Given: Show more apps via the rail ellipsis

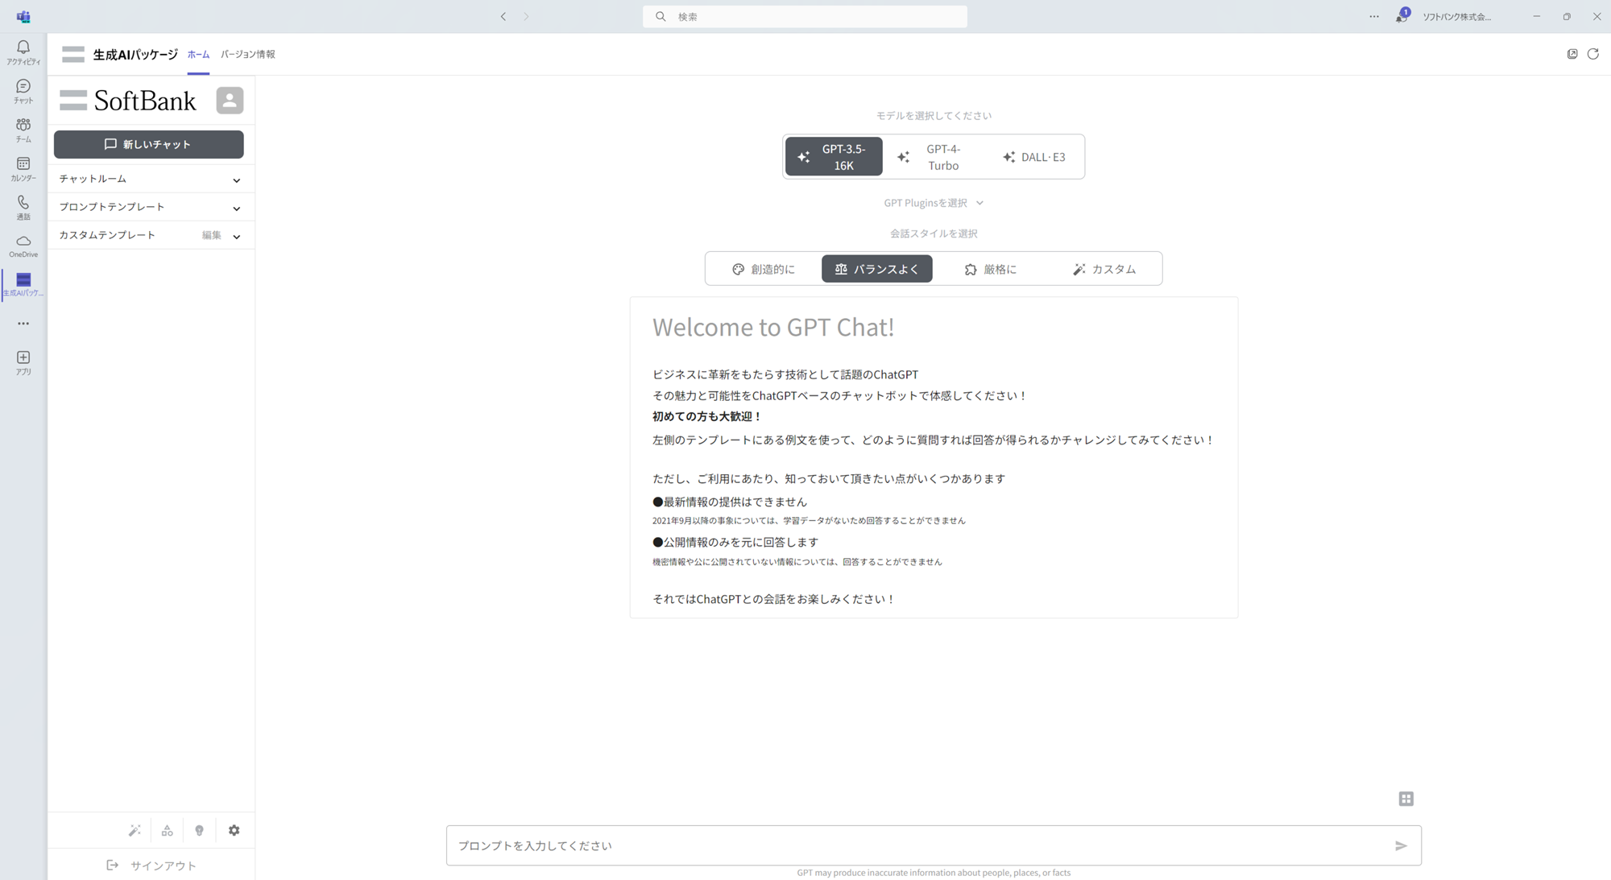Looking at the screenshot, I should 23,324.
